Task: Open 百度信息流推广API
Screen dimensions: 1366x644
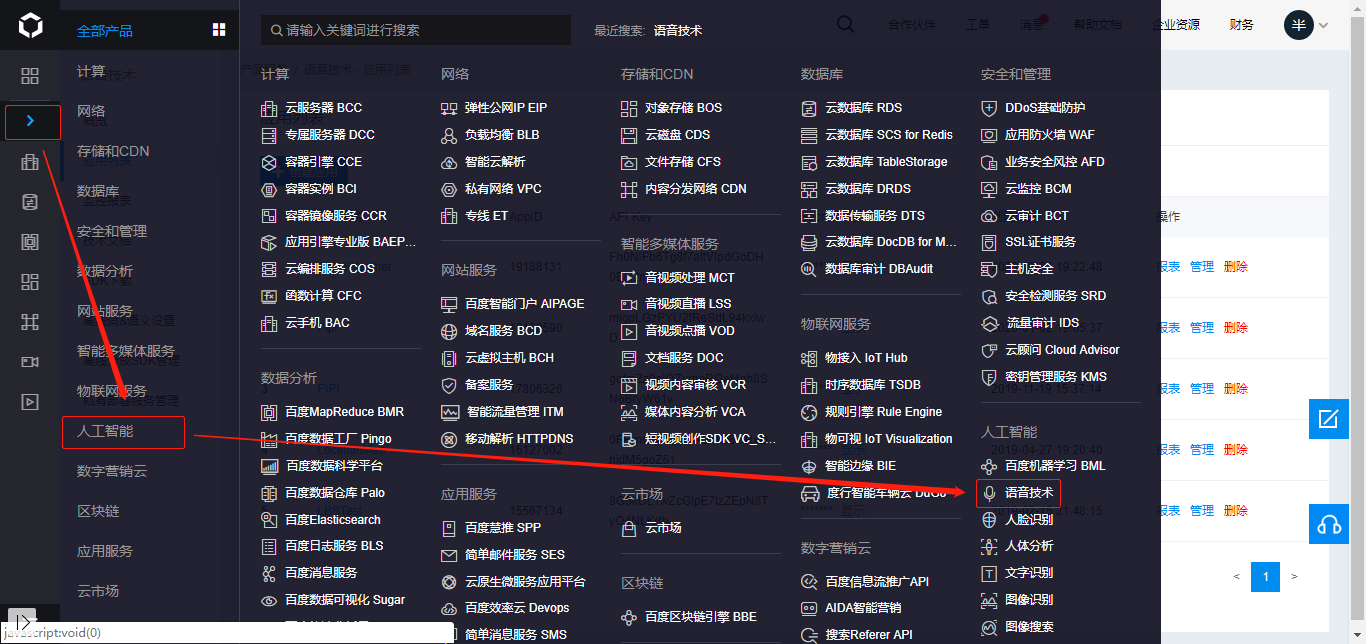Action: (865, 581)
